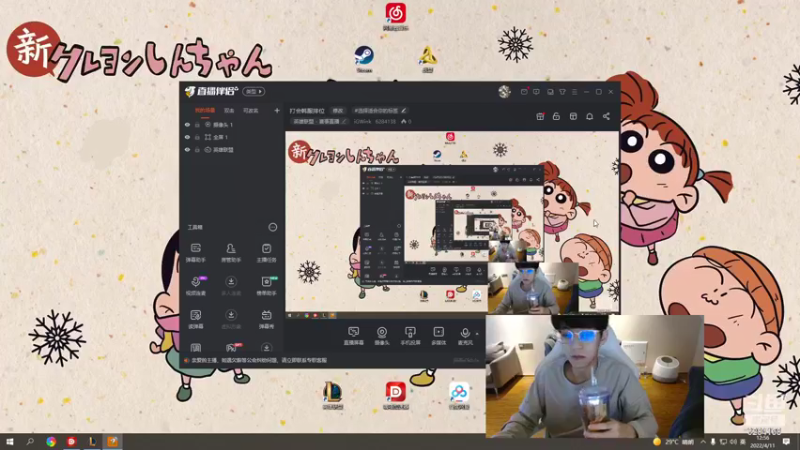Toggle the unlock padlock in preview toolbar
This screenshot has width=800, height=450.
pos(556,116)
